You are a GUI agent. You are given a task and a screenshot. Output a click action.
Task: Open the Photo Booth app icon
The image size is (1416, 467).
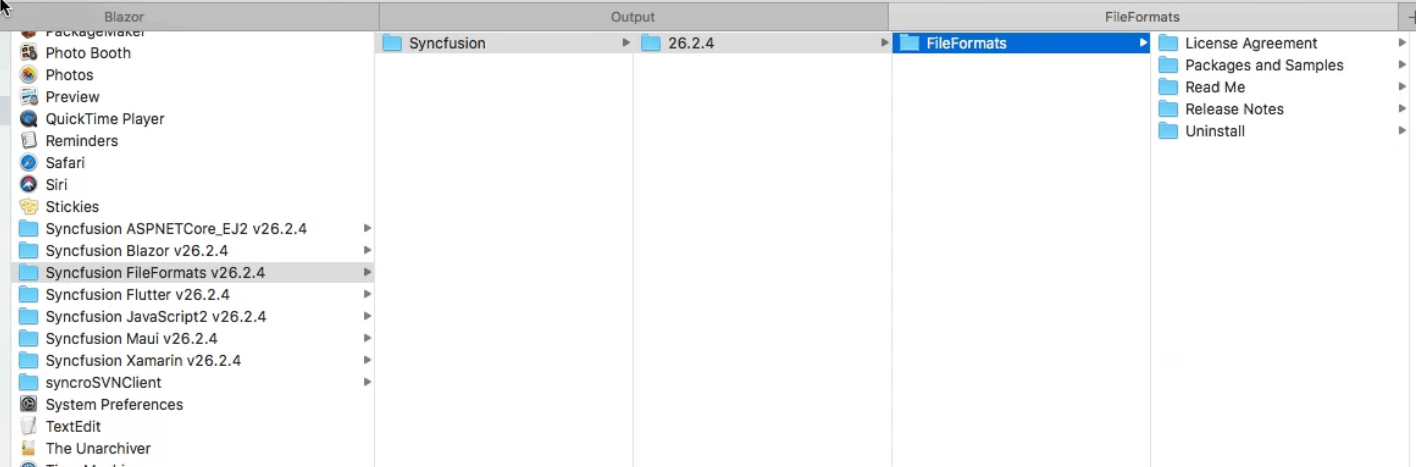[29, 53]
